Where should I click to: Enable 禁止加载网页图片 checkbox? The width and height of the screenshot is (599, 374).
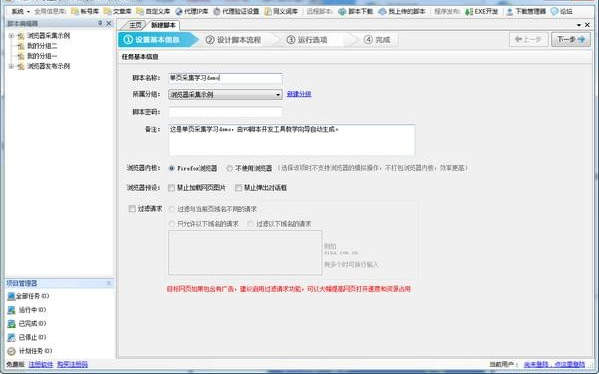click(172, 188)
